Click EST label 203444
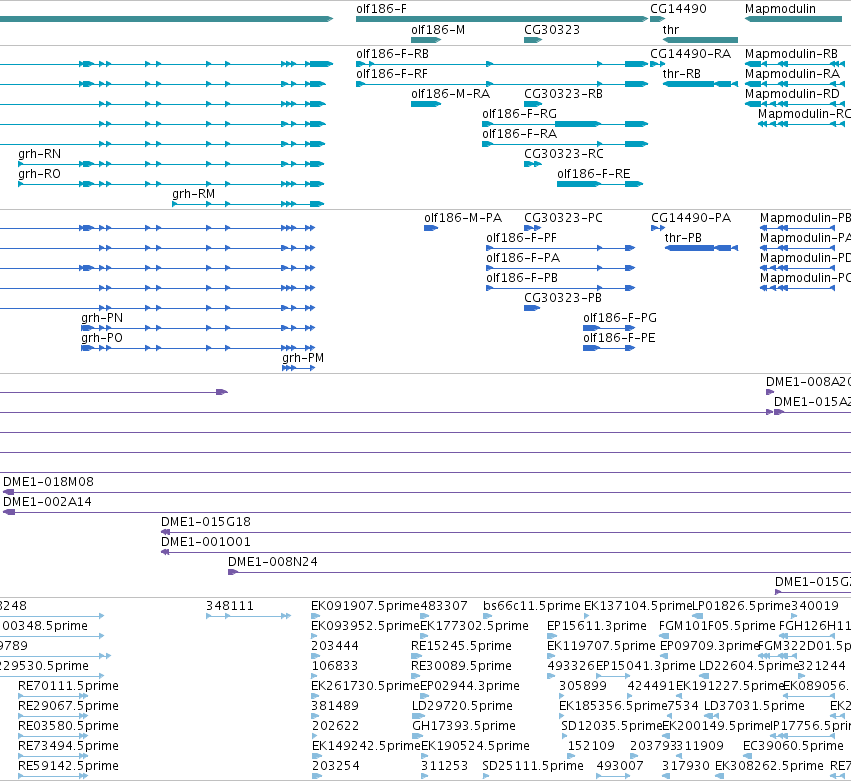This screenshot has width=851, height=781. pos(335,646)
